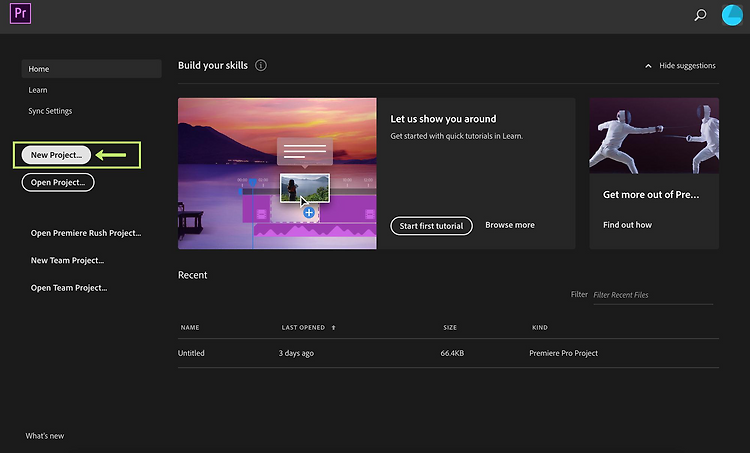Click the Premiere Pro logo icon
750x453 pixels.
[21, 13]
